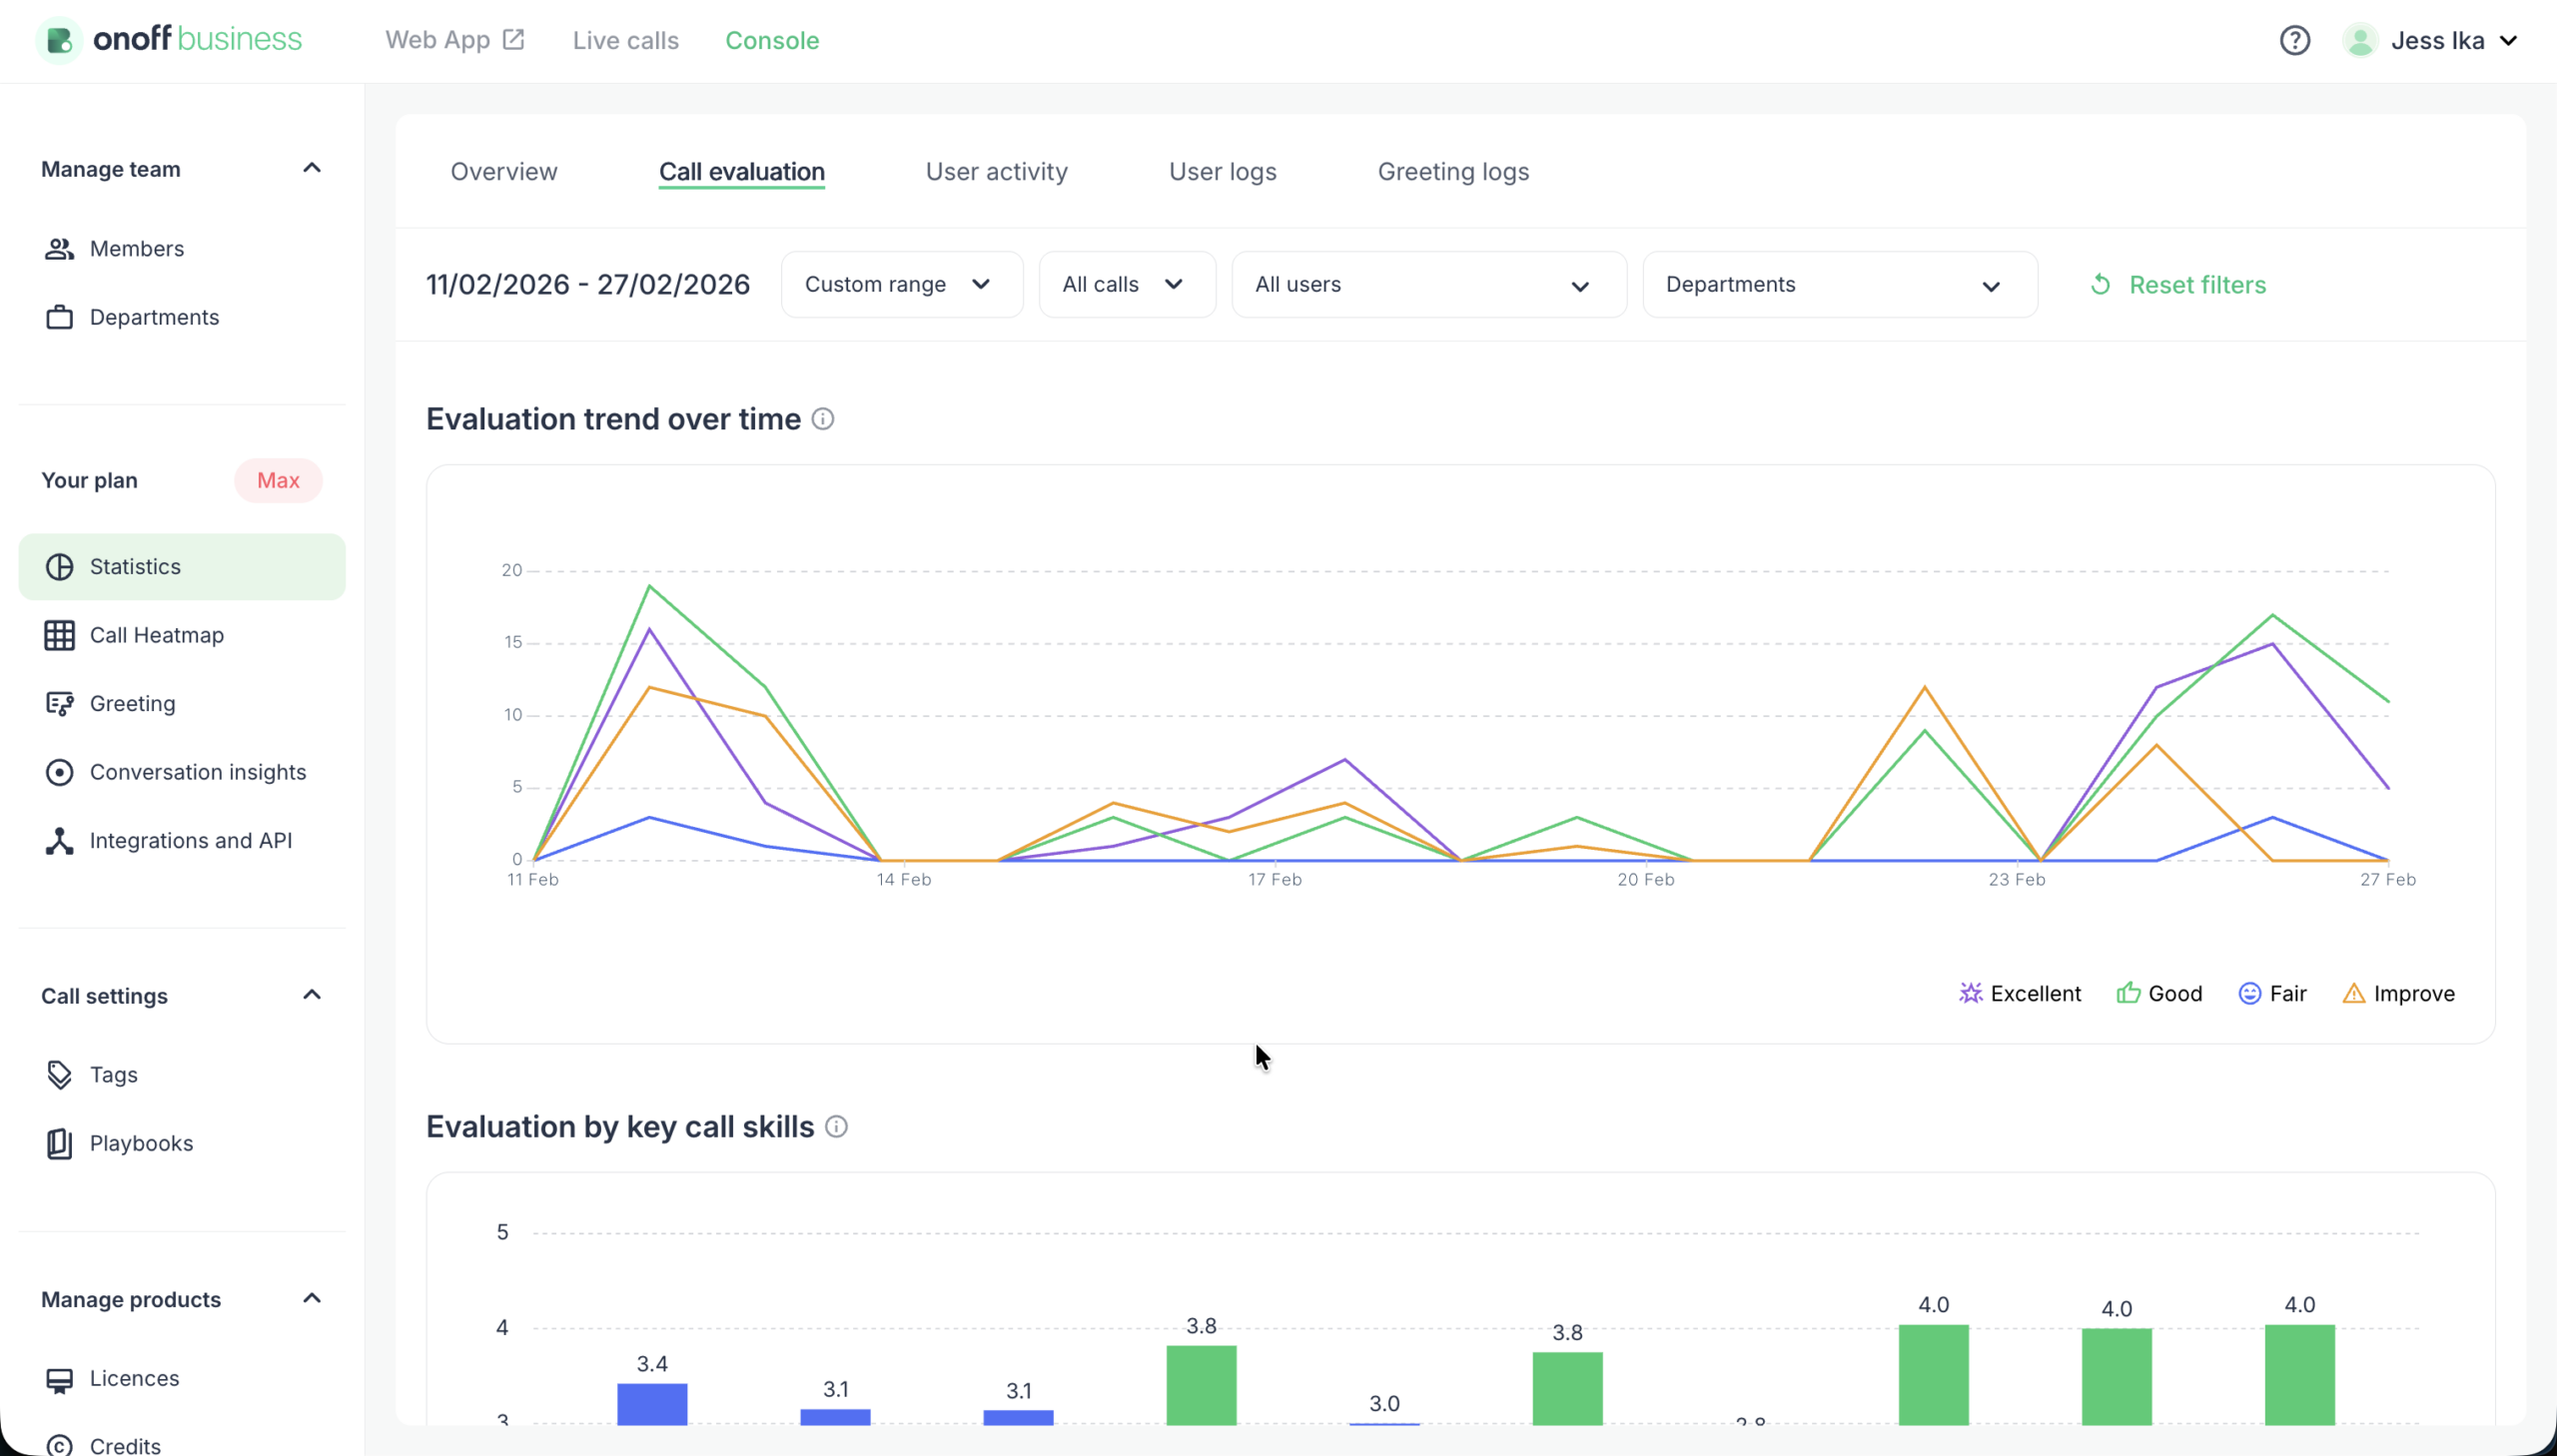View Evaluation trend info tooltip icon
2557x1456 pixels.
(822, 418)
